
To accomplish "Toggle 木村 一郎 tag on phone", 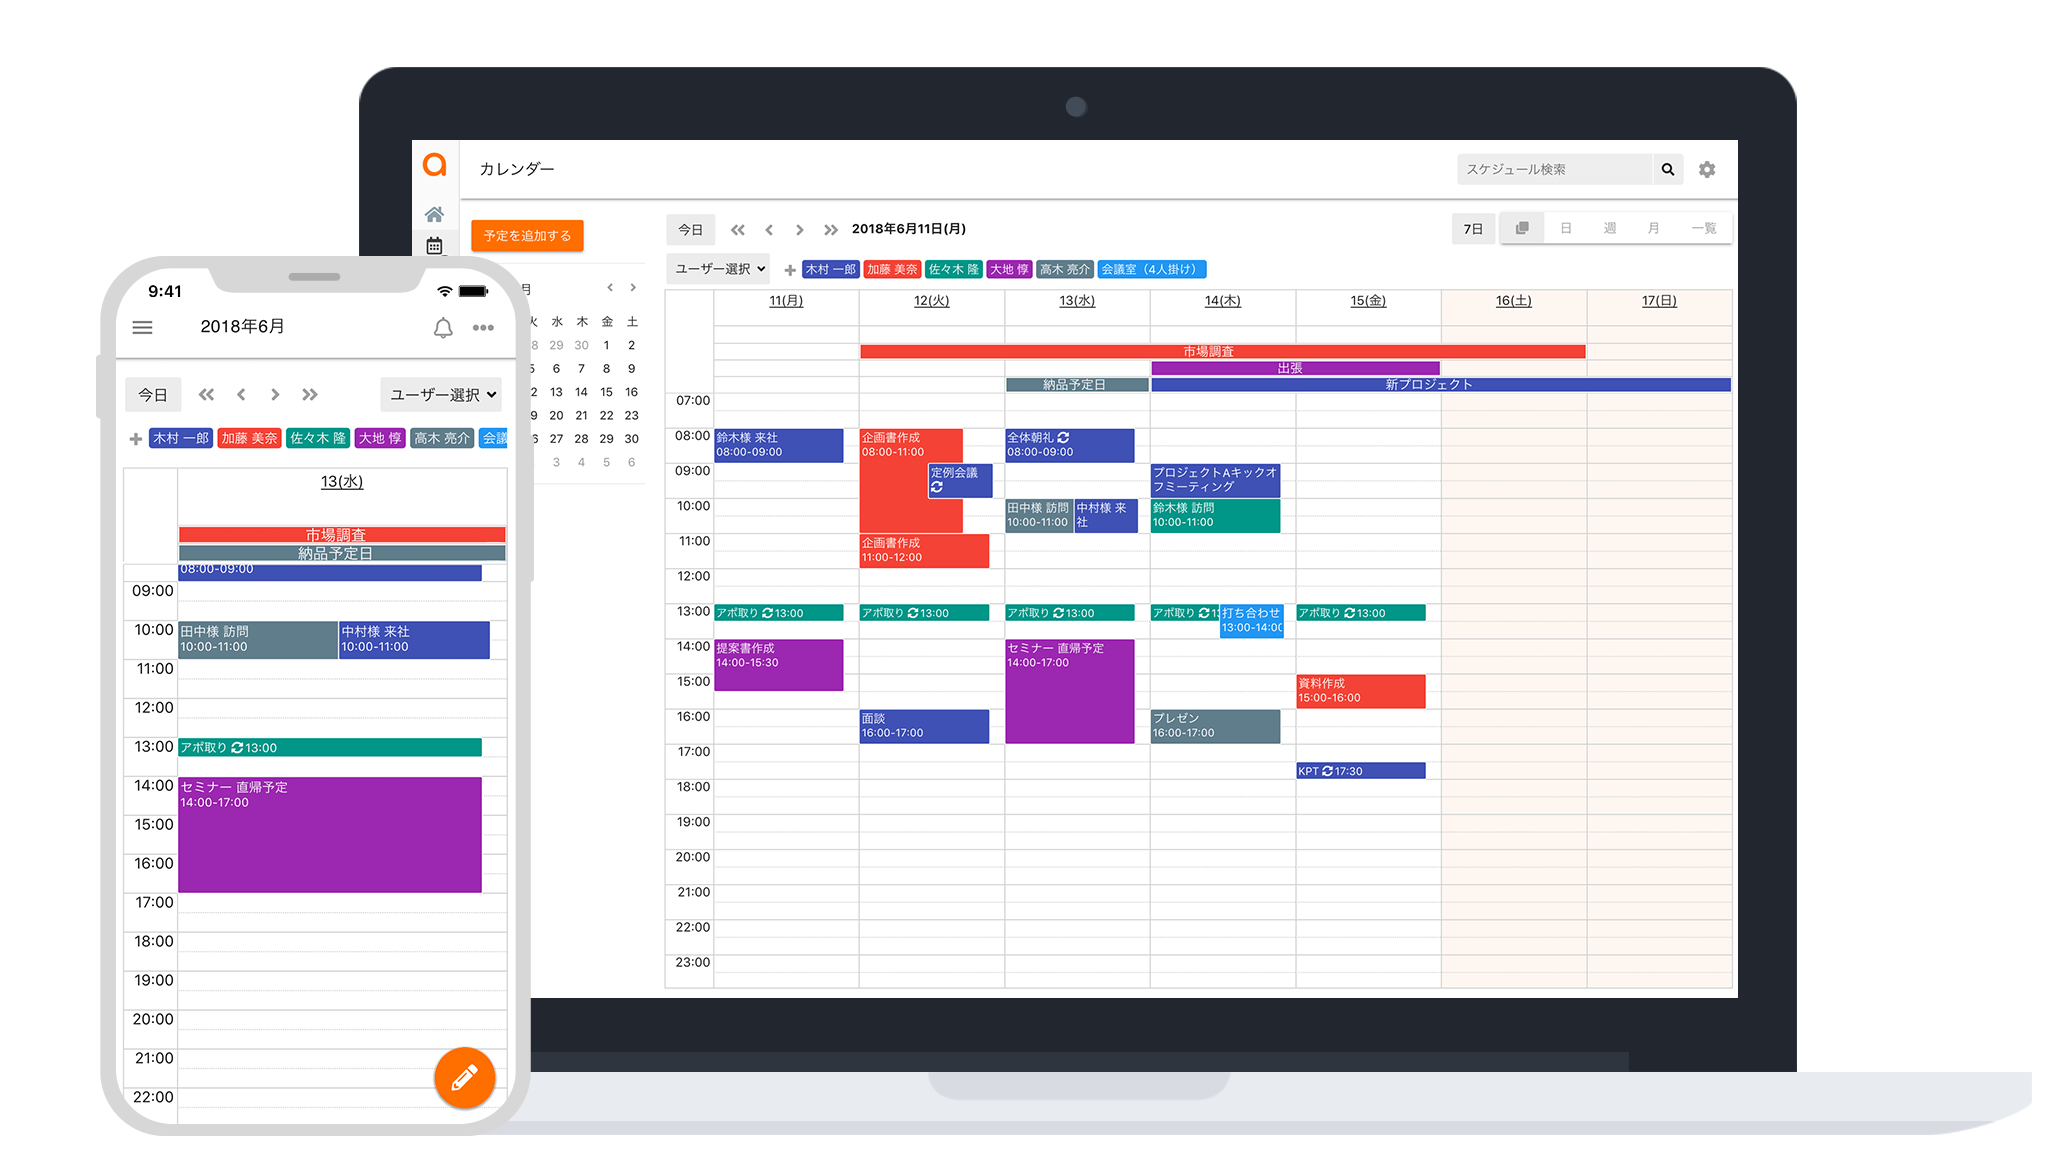I will (181, 439).
